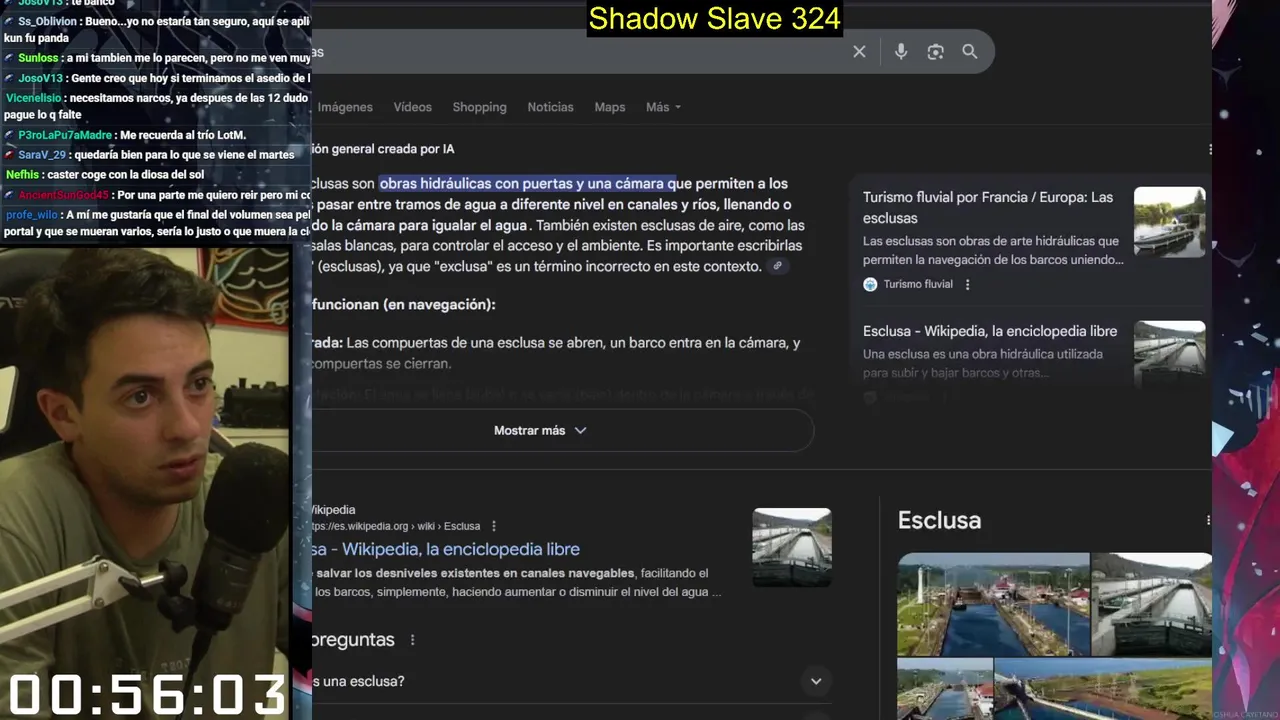1280x720 pixels.
Task: Open the Shopping tab
Action: tap(479, 107)
